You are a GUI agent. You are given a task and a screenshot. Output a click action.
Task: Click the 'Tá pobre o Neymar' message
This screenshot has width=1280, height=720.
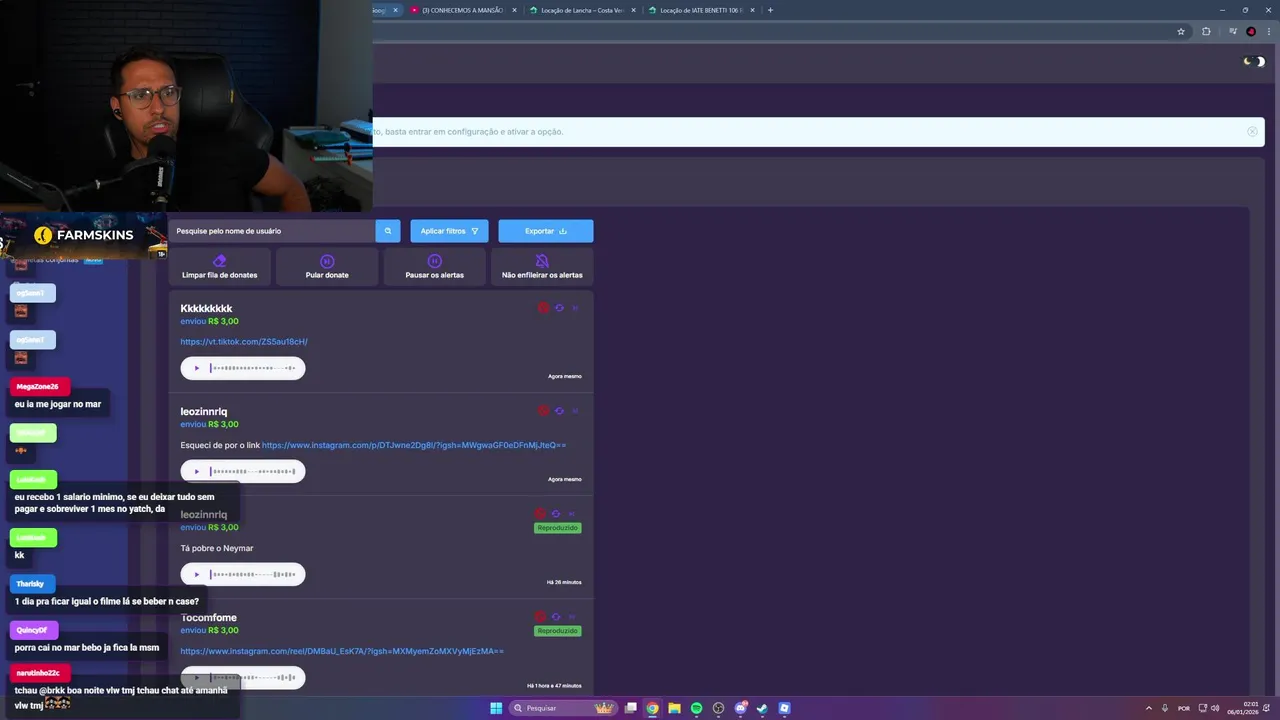point(217,548)
